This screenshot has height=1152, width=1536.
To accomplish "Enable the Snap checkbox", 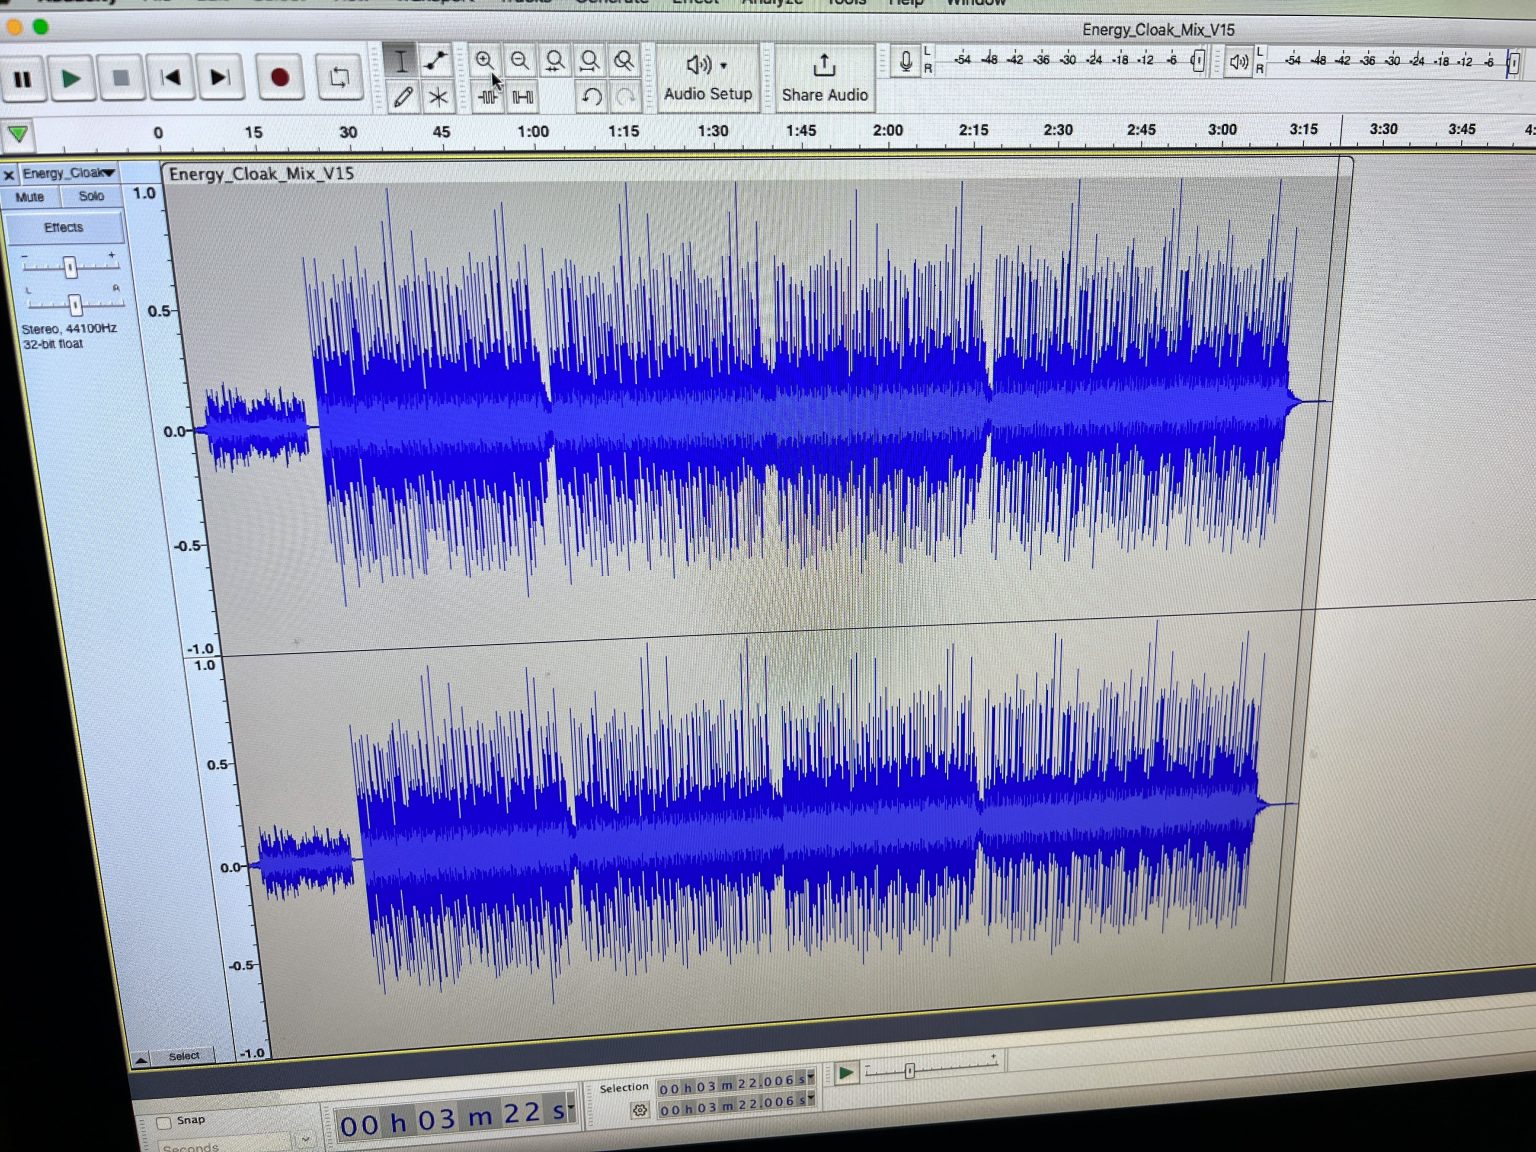I will coord(163,1121).
